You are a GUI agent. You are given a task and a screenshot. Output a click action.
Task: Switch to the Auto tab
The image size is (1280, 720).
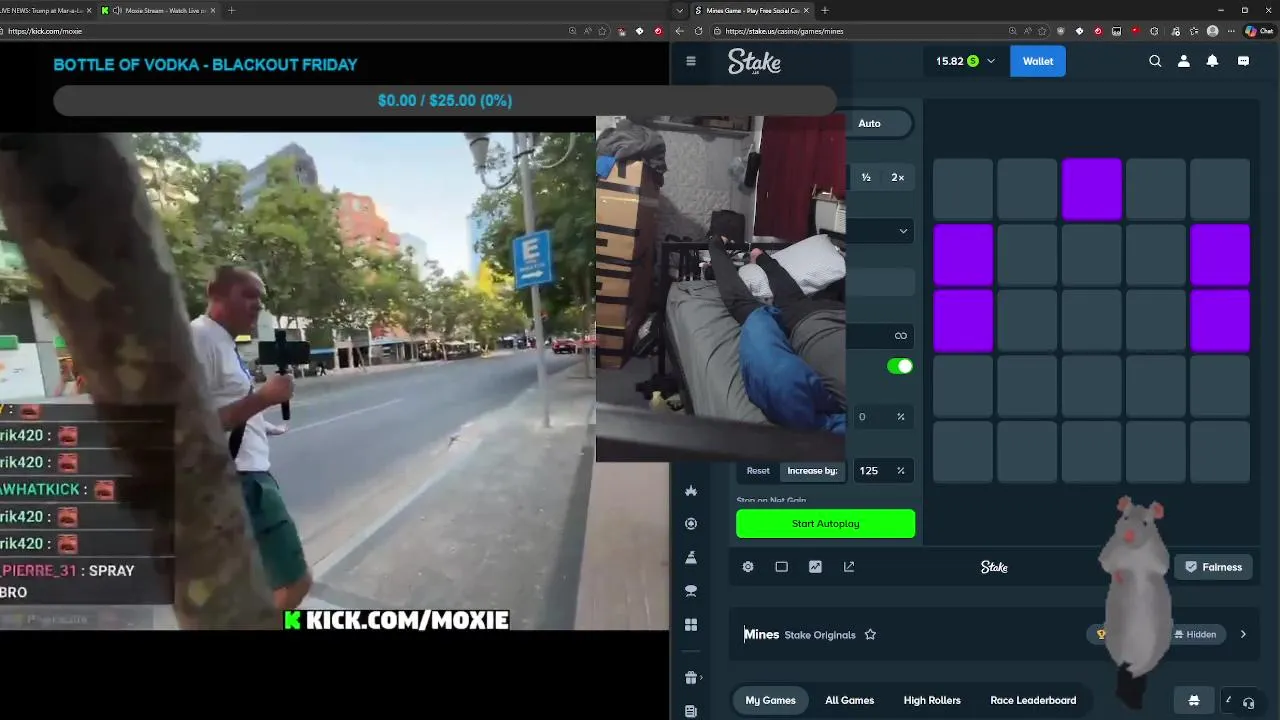[869, 123]
